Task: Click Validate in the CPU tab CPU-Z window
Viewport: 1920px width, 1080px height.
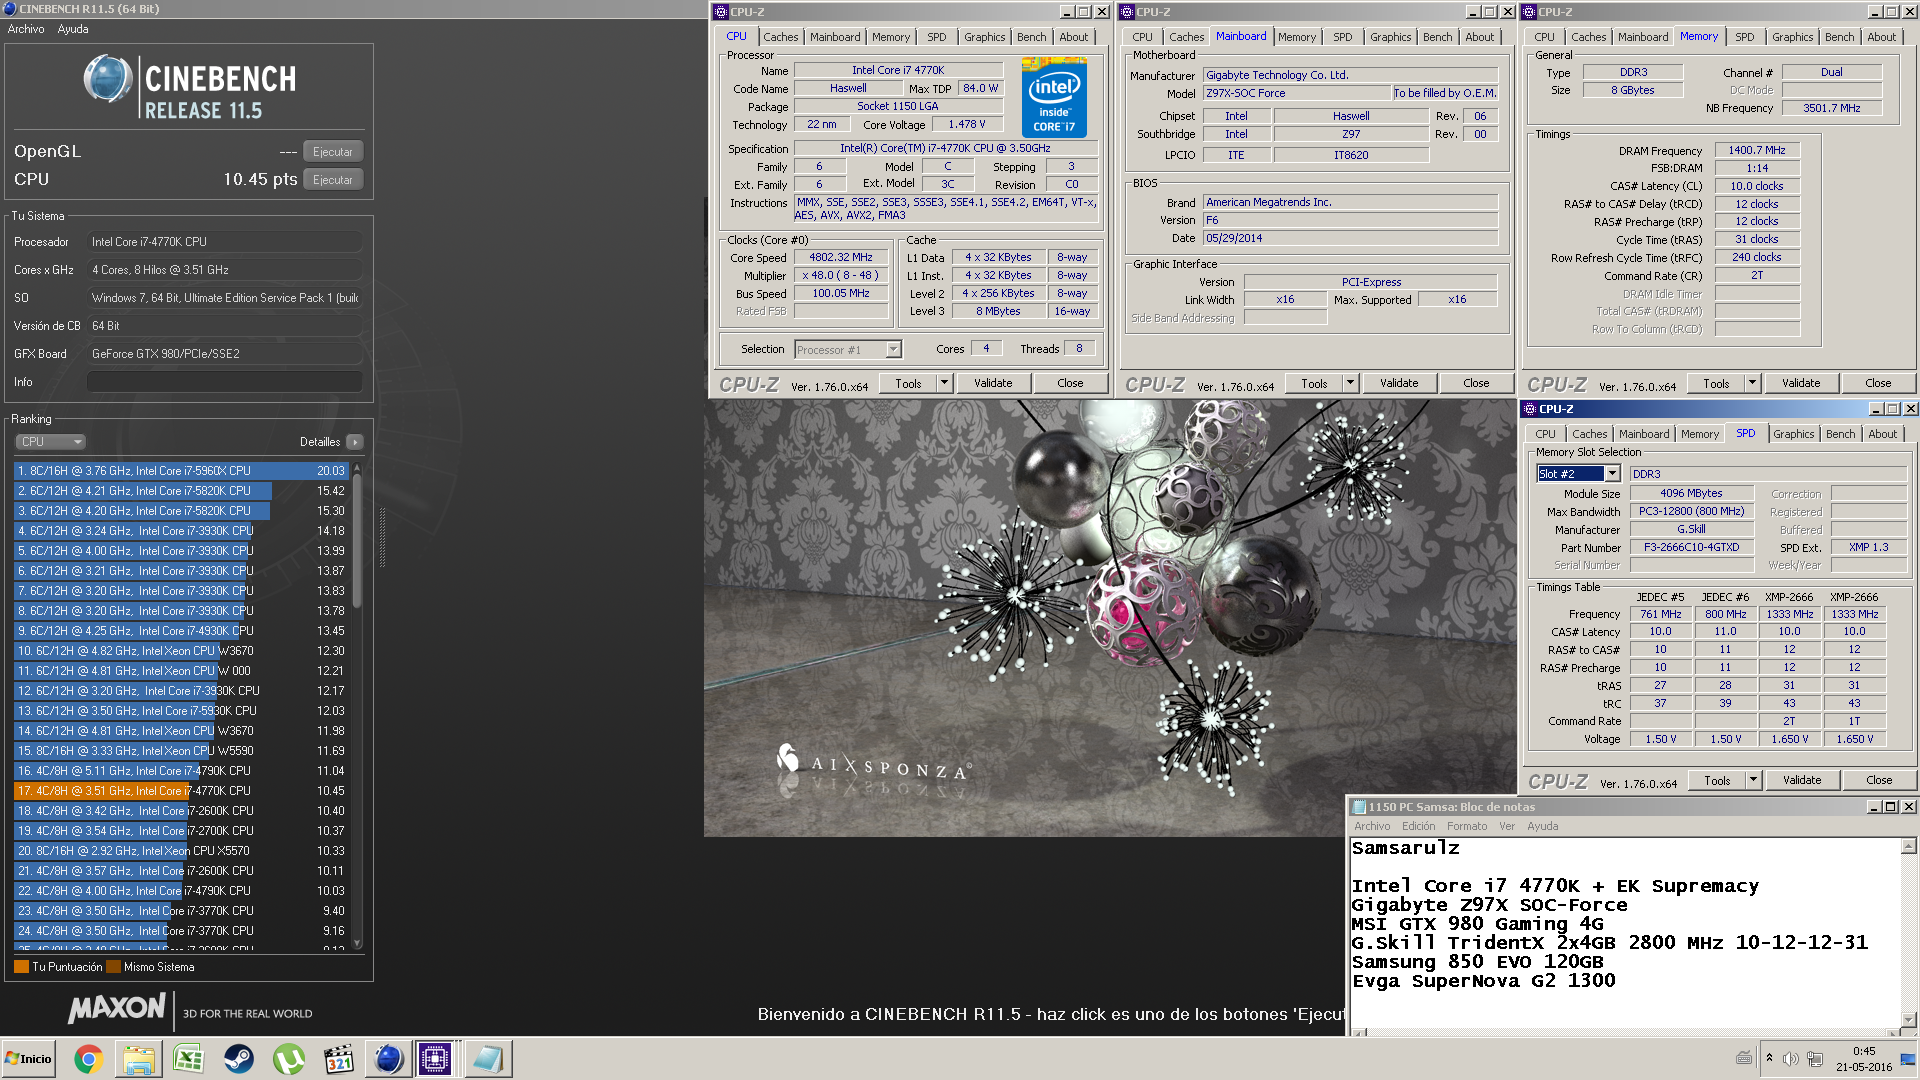Action: point(993,383)
